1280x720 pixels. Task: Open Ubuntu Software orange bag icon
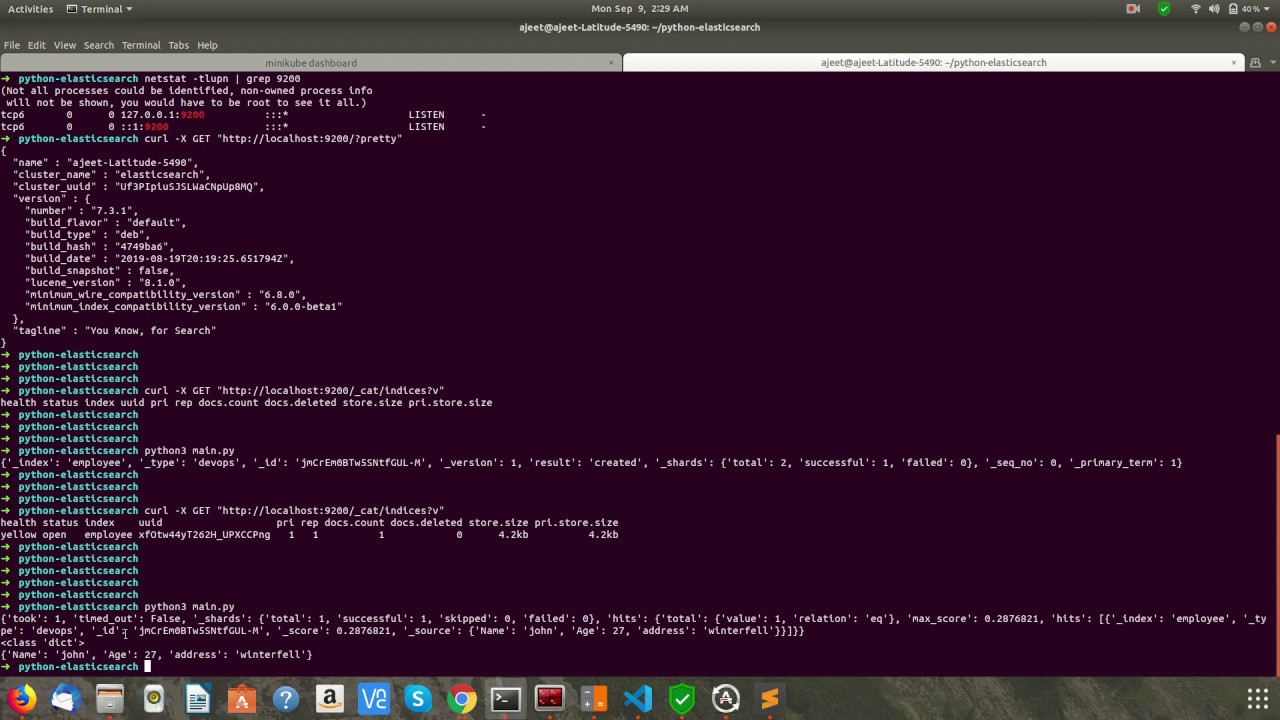coord(242,698)
